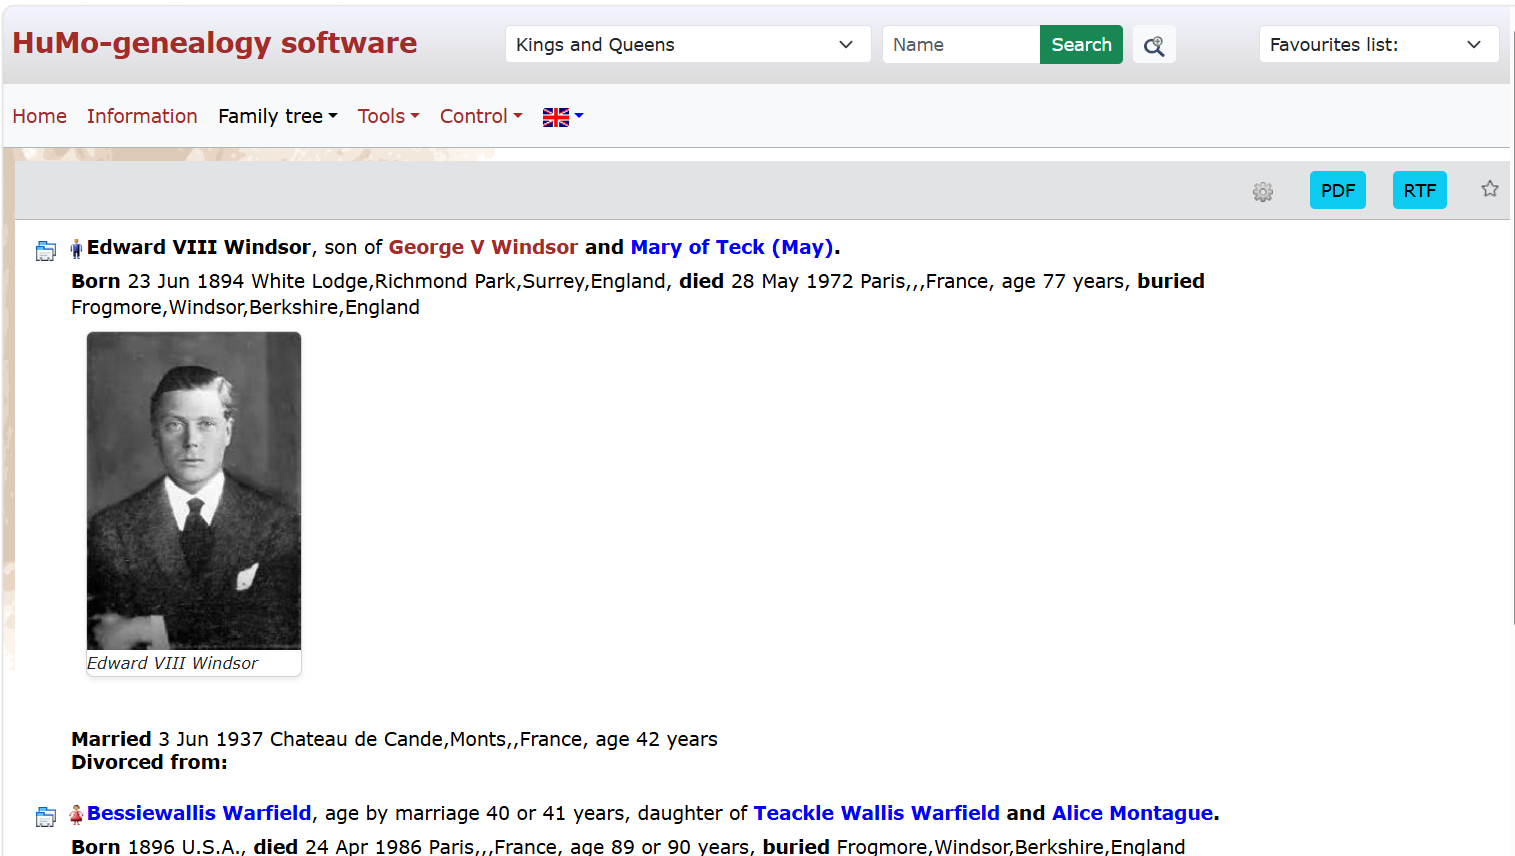Click the advanced search magnifier icon
This screenshot has width=1515, height=856.
pyautogui.click(x=1154, y=45)
